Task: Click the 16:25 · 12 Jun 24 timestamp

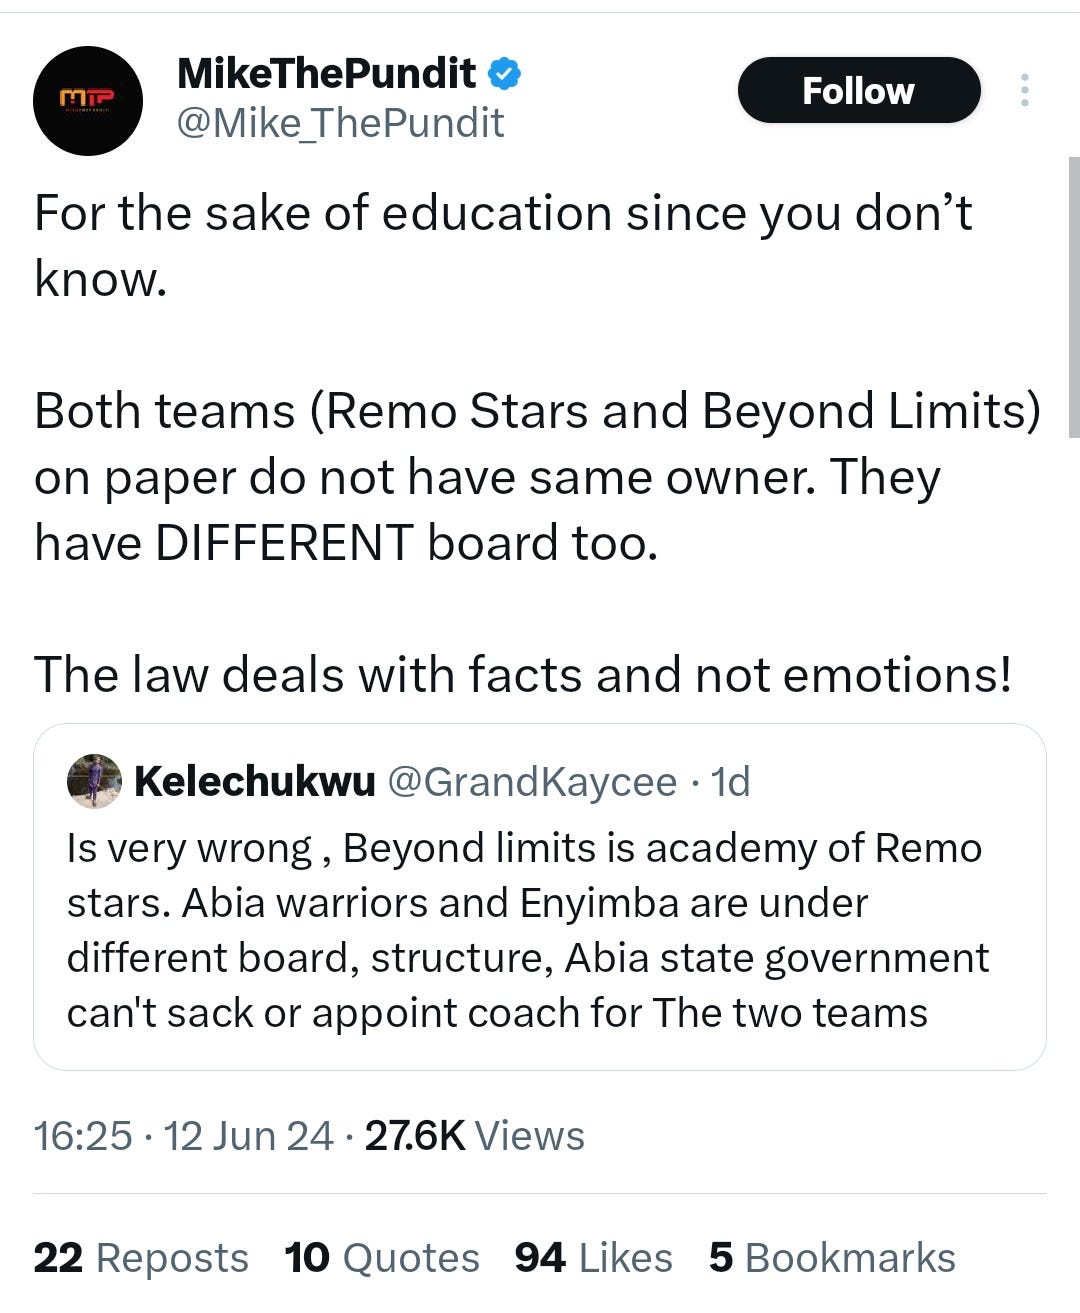Action: (x=183, y=1136)
